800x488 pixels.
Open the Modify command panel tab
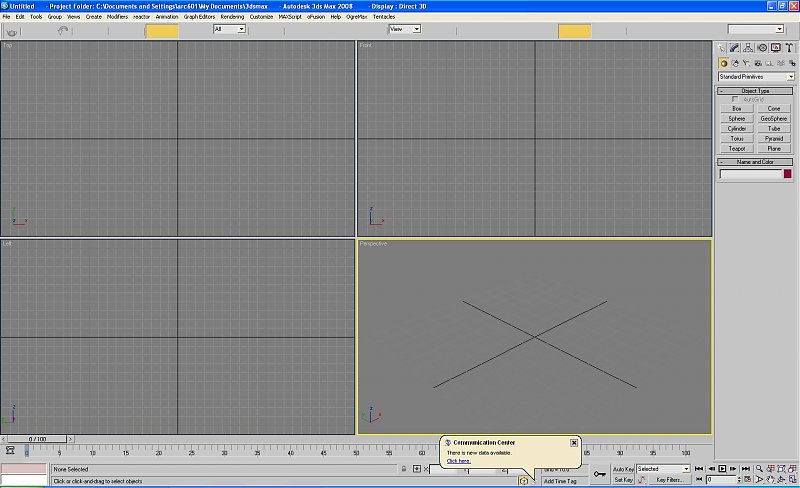734,47
